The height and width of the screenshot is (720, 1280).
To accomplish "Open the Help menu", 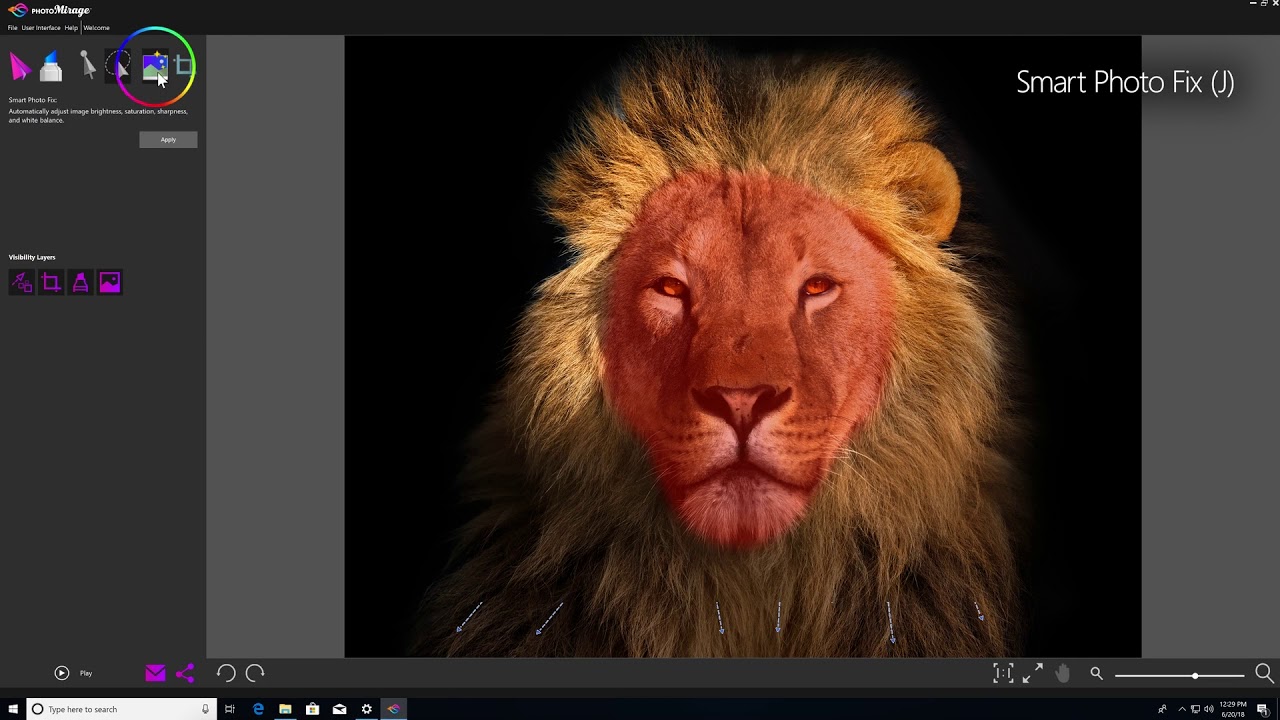I will pyautogui.click(x=71, y=28).
